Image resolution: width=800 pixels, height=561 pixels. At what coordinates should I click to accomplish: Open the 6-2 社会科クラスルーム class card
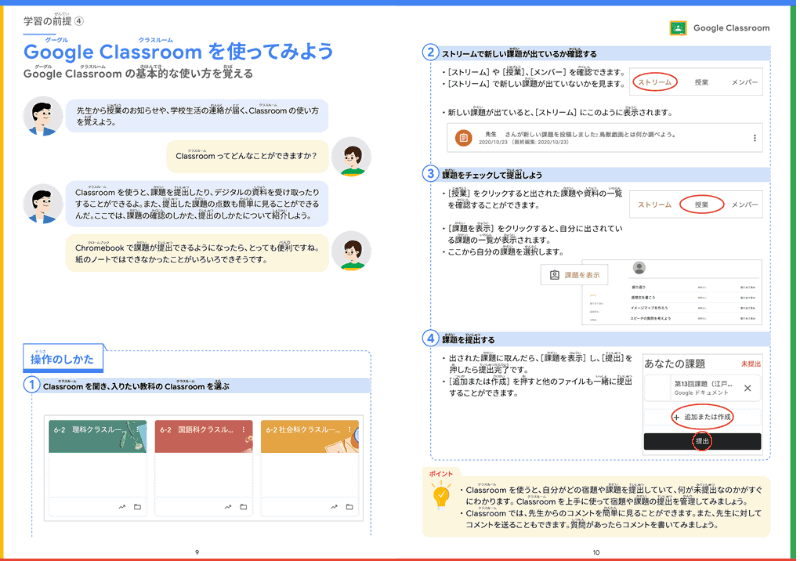coord(310,468)
